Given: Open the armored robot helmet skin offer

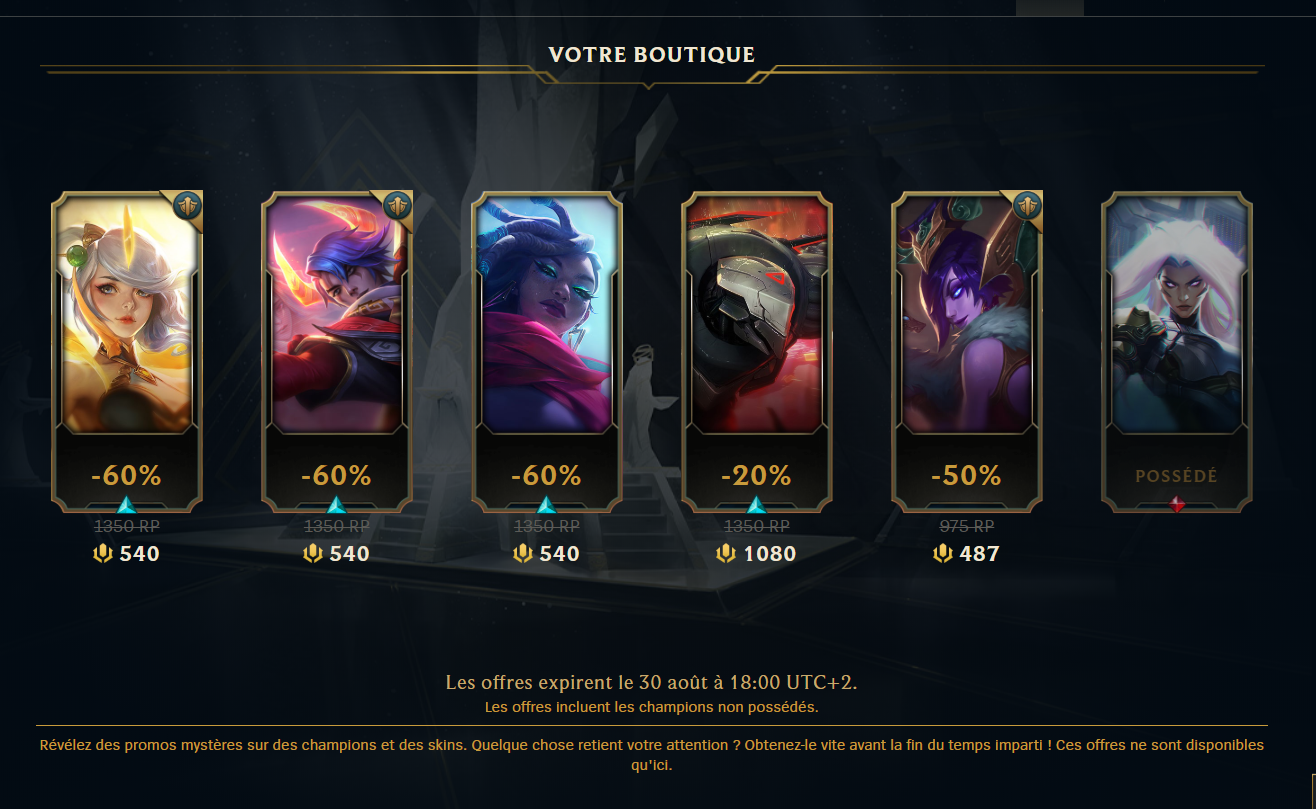Looking at the screenshot, I should (757, 351).
